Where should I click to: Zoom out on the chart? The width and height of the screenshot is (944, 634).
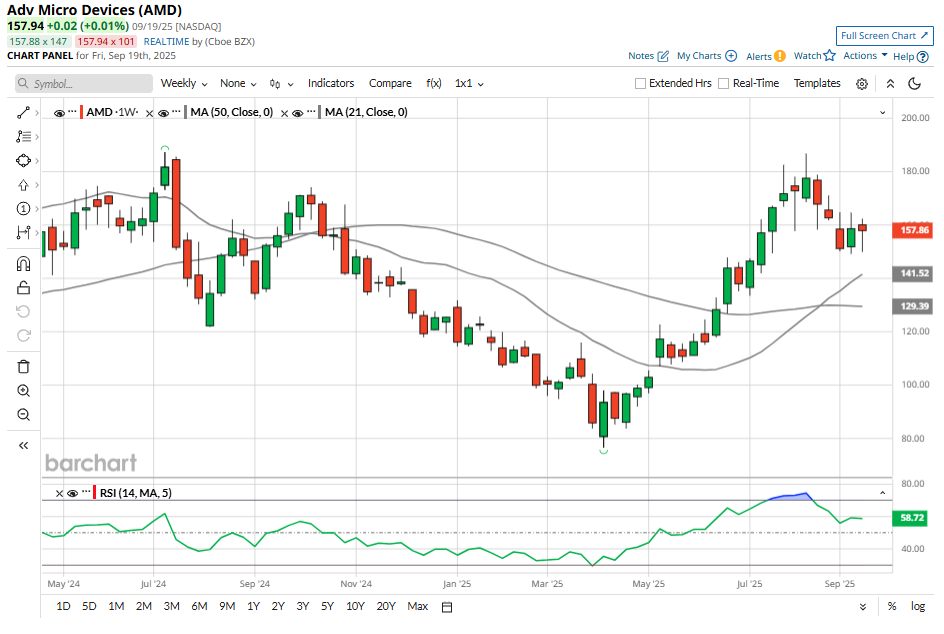[23, 415]
